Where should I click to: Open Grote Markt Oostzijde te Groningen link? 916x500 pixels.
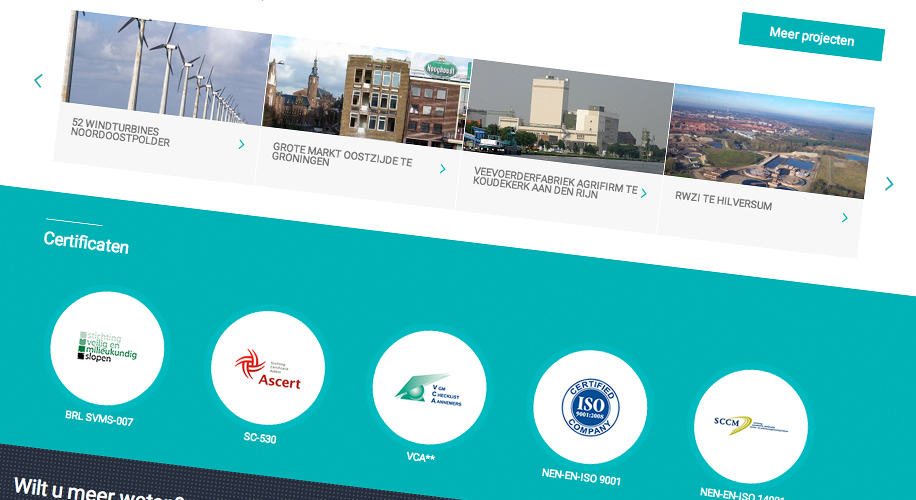[342, 155]
